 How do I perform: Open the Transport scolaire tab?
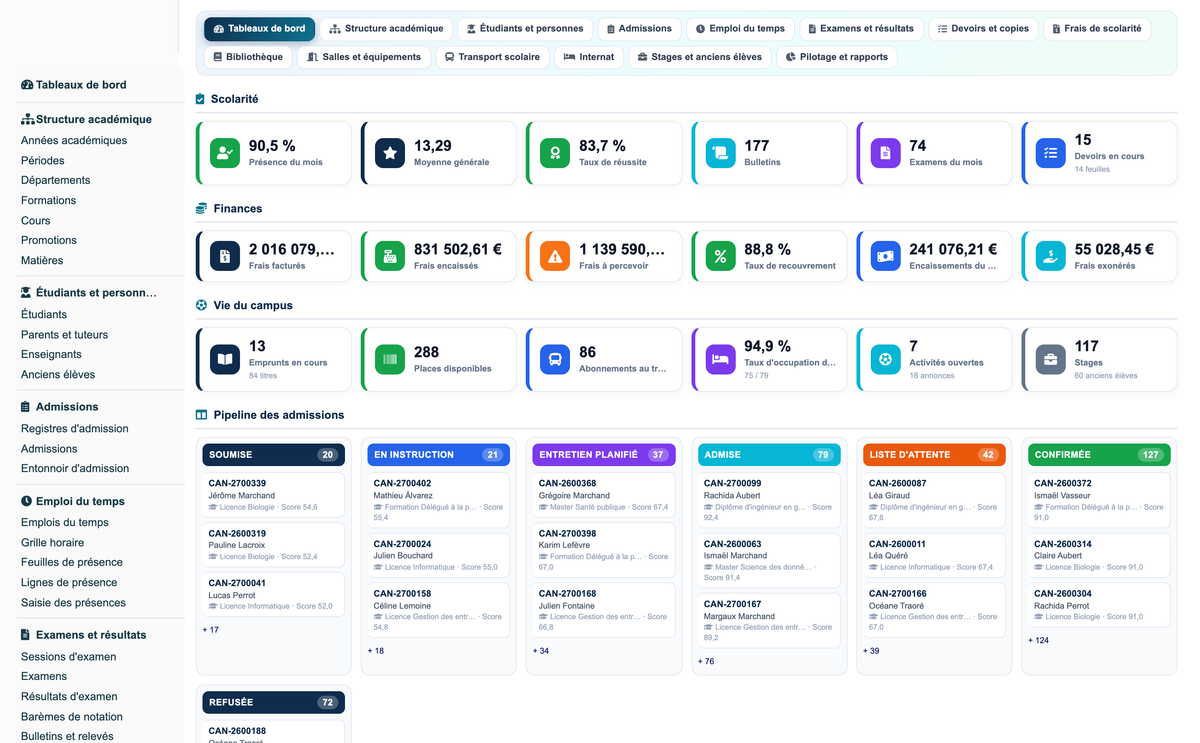[x=493, y=57]
